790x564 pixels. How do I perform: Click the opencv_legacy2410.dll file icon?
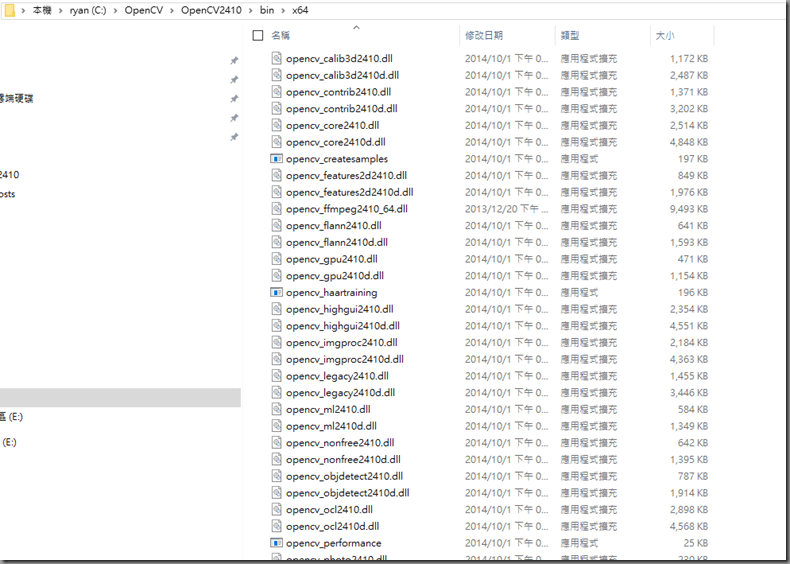276,375
